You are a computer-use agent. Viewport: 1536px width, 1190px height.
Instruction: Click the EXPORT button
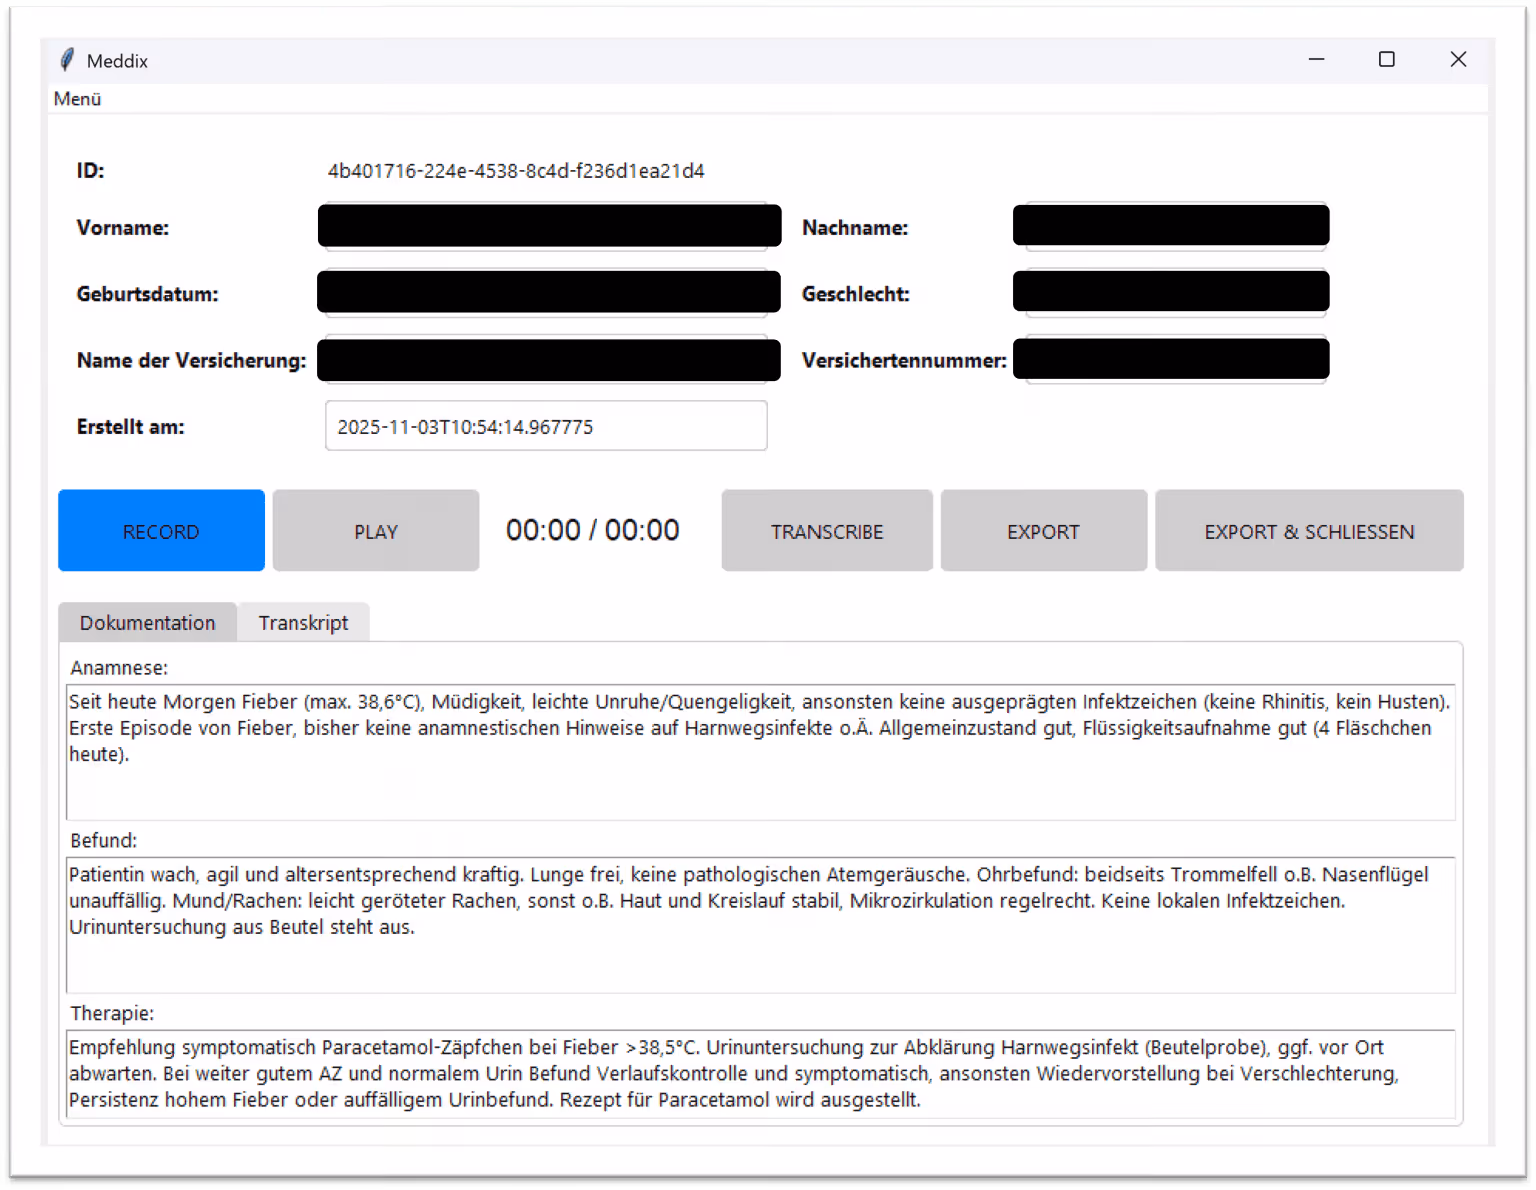1043,530
